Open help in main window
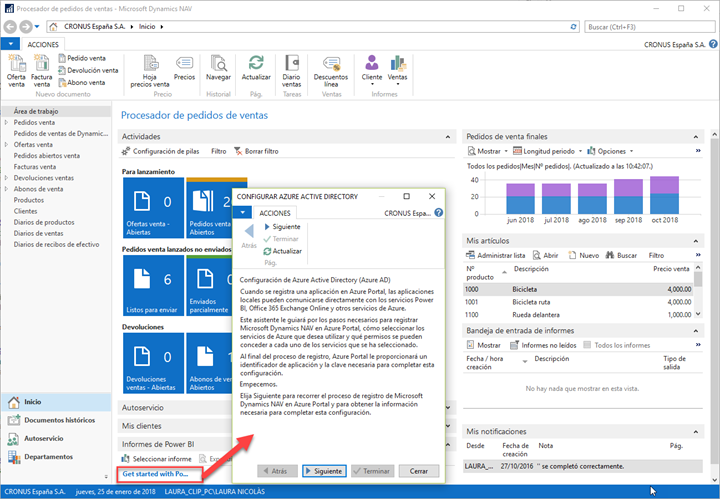 point(713,44)
